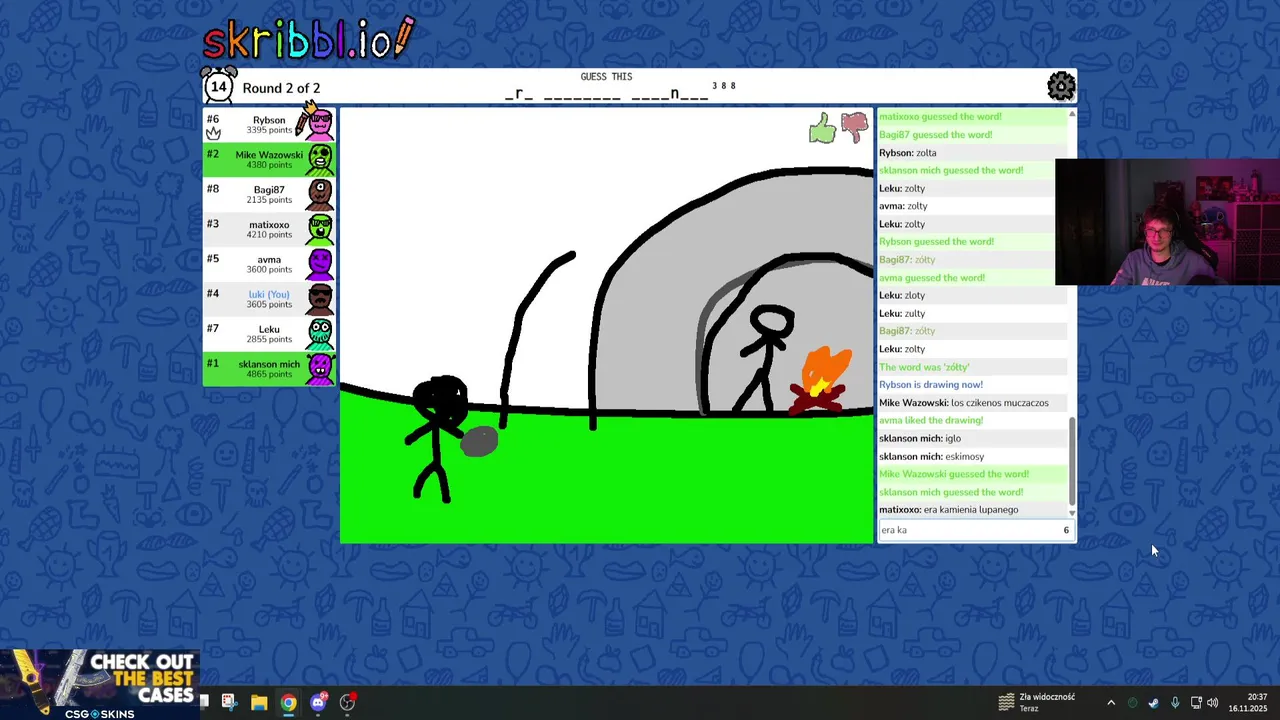Select player row matixoxo 4210 points

(269, 229)
